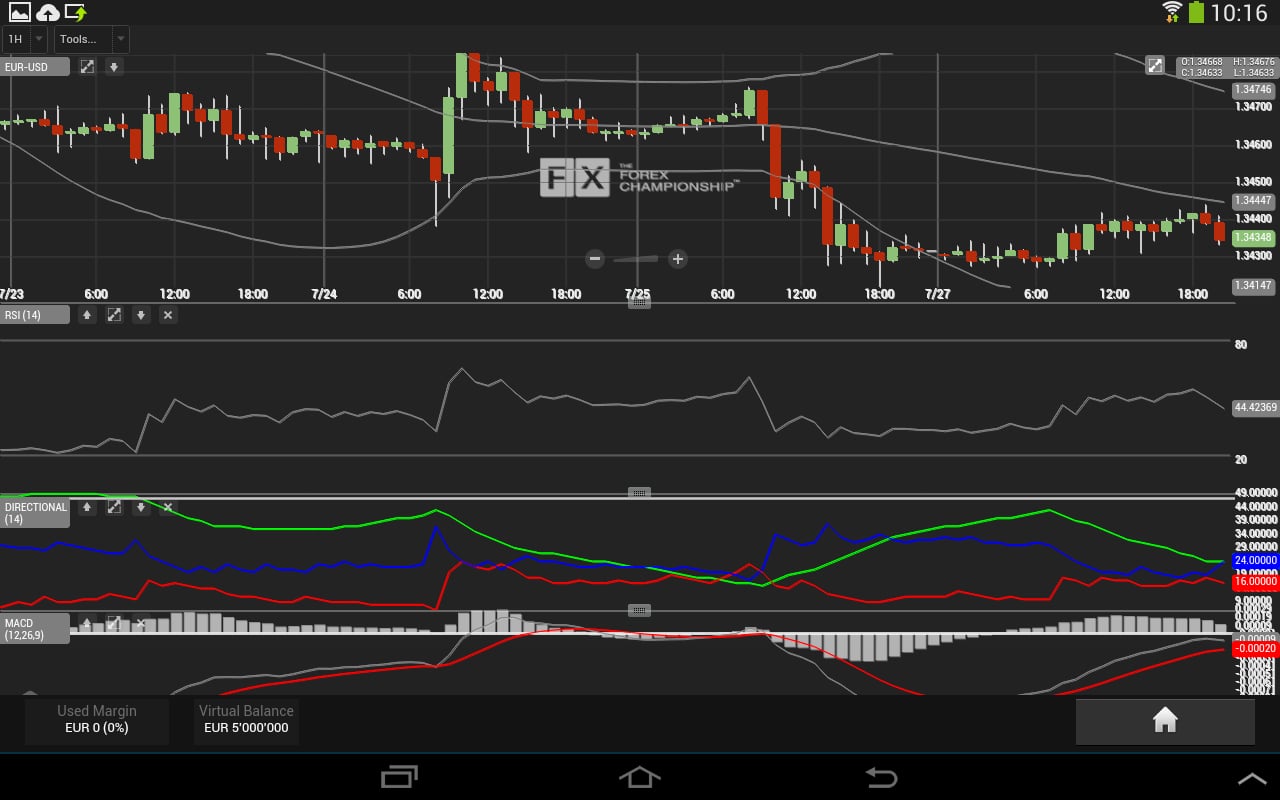Toggle fullscreen with the top-right expand icon
Viewport: 1280px width, 800px height.
click(1155, 65)
